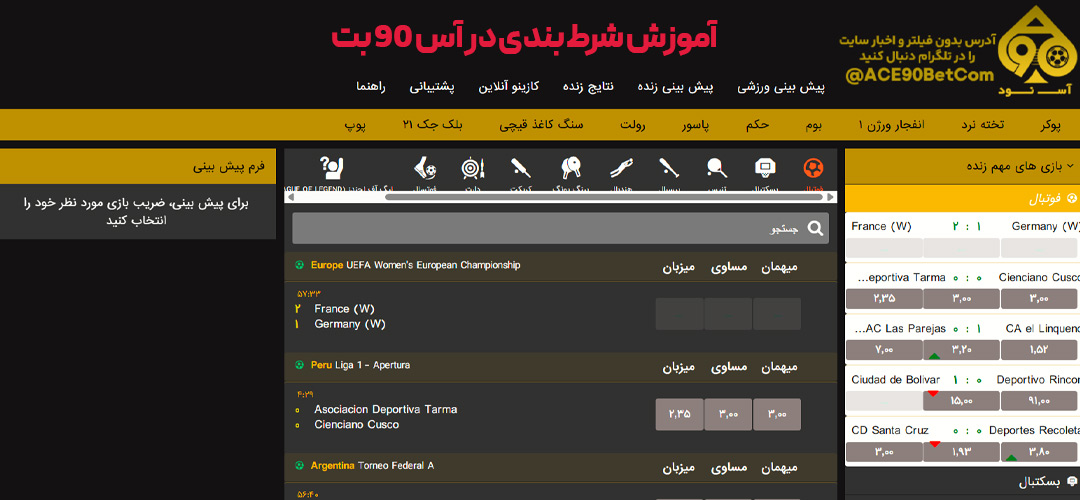Select the baseball bat sport icon
Screen dimensions: 1080x500
(x=668, y=171)
